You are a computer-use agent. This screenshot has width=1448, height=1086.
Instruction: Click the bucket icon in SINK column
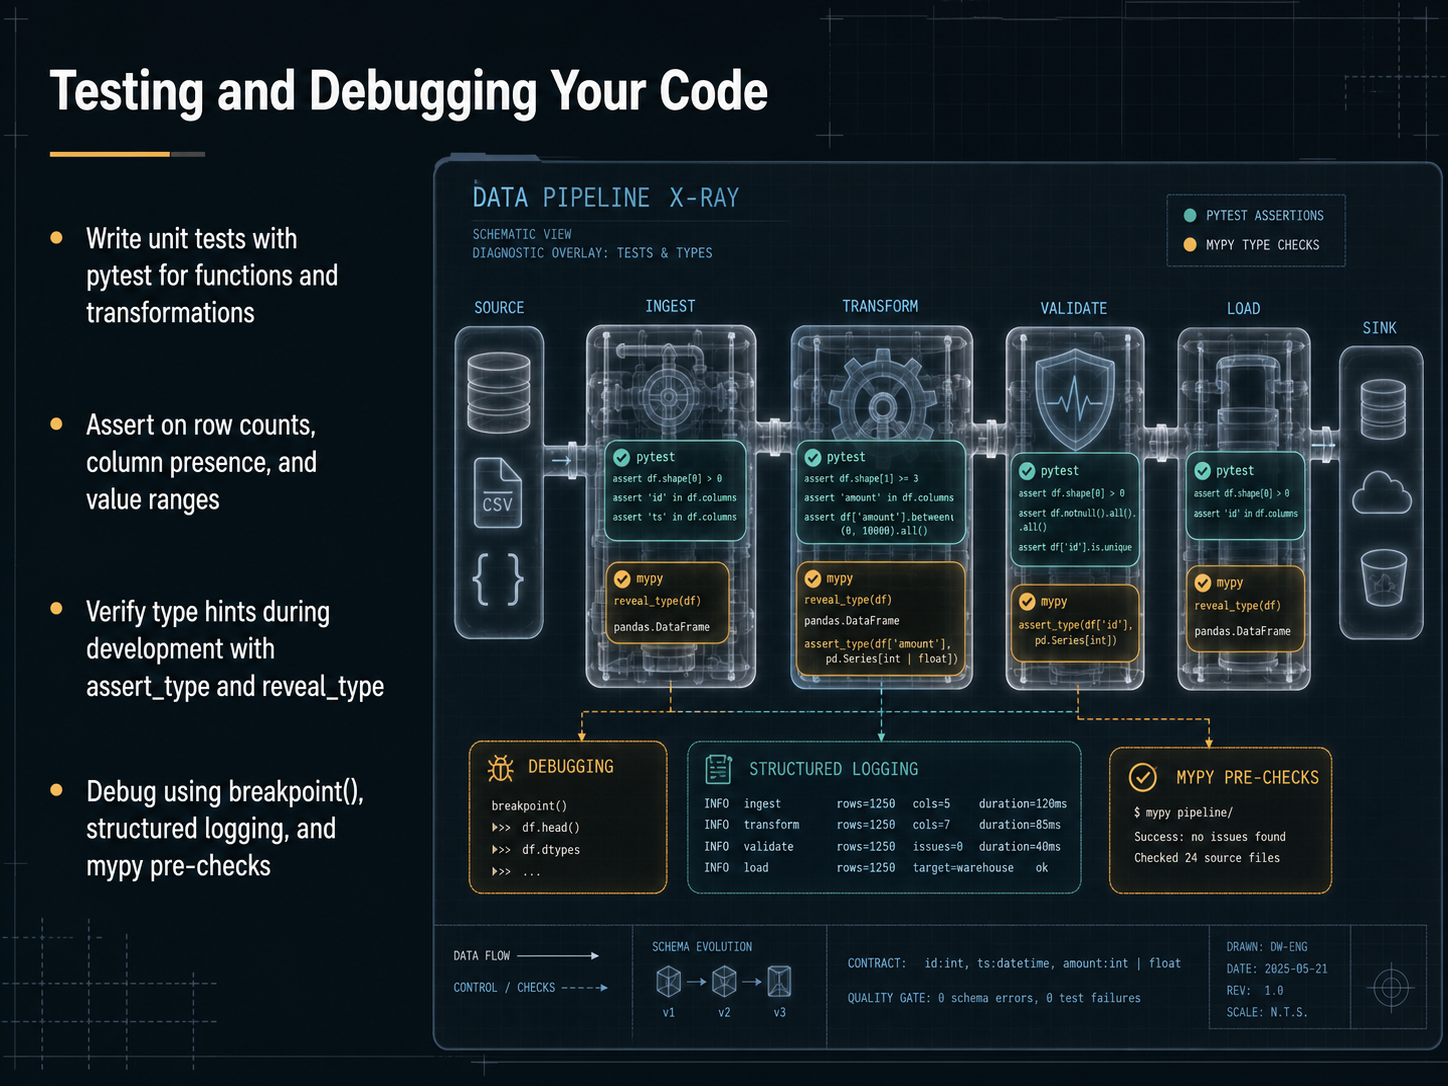coord(1384,577)
